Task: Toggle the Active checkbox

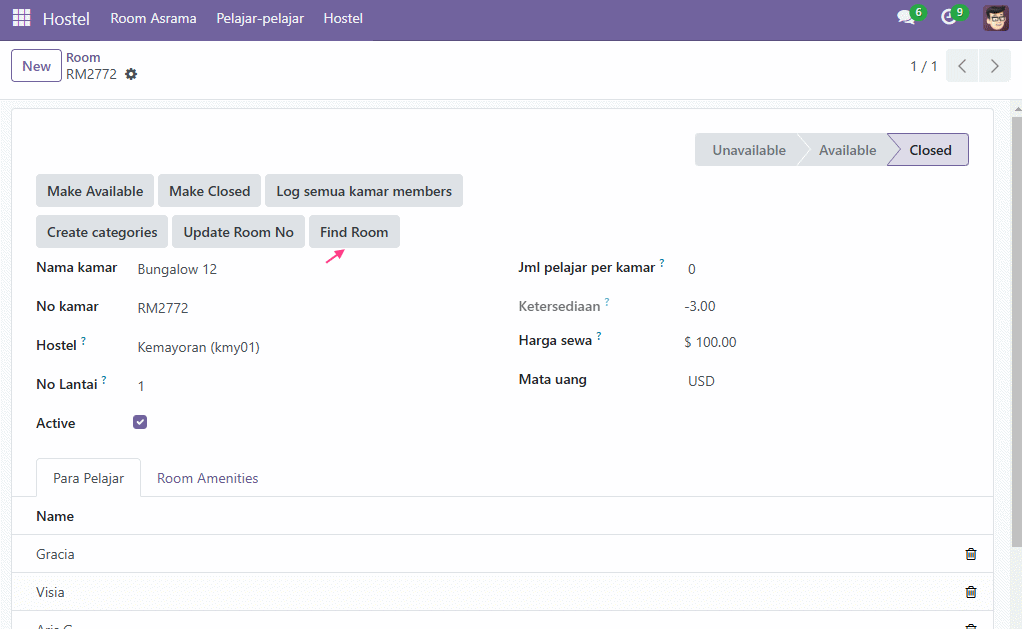Action: pos(140,422)
